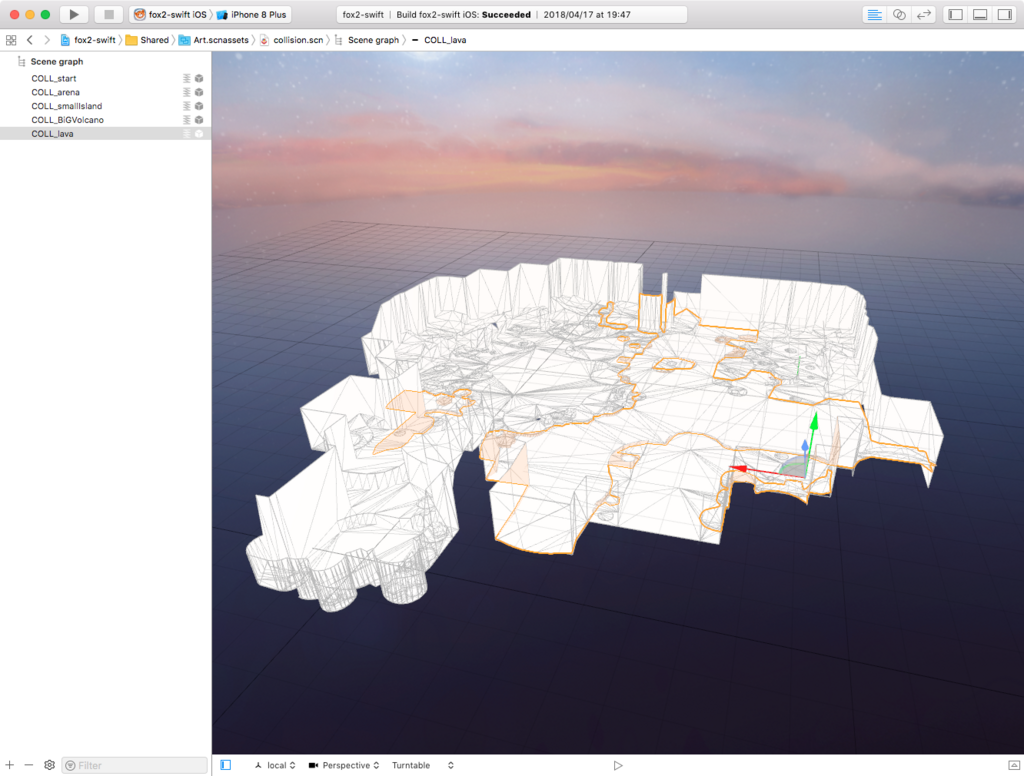This screenshot has width=1024, height=776.
Task: Select COLL_BIGVolcano in scene graph
Action: 67,120
